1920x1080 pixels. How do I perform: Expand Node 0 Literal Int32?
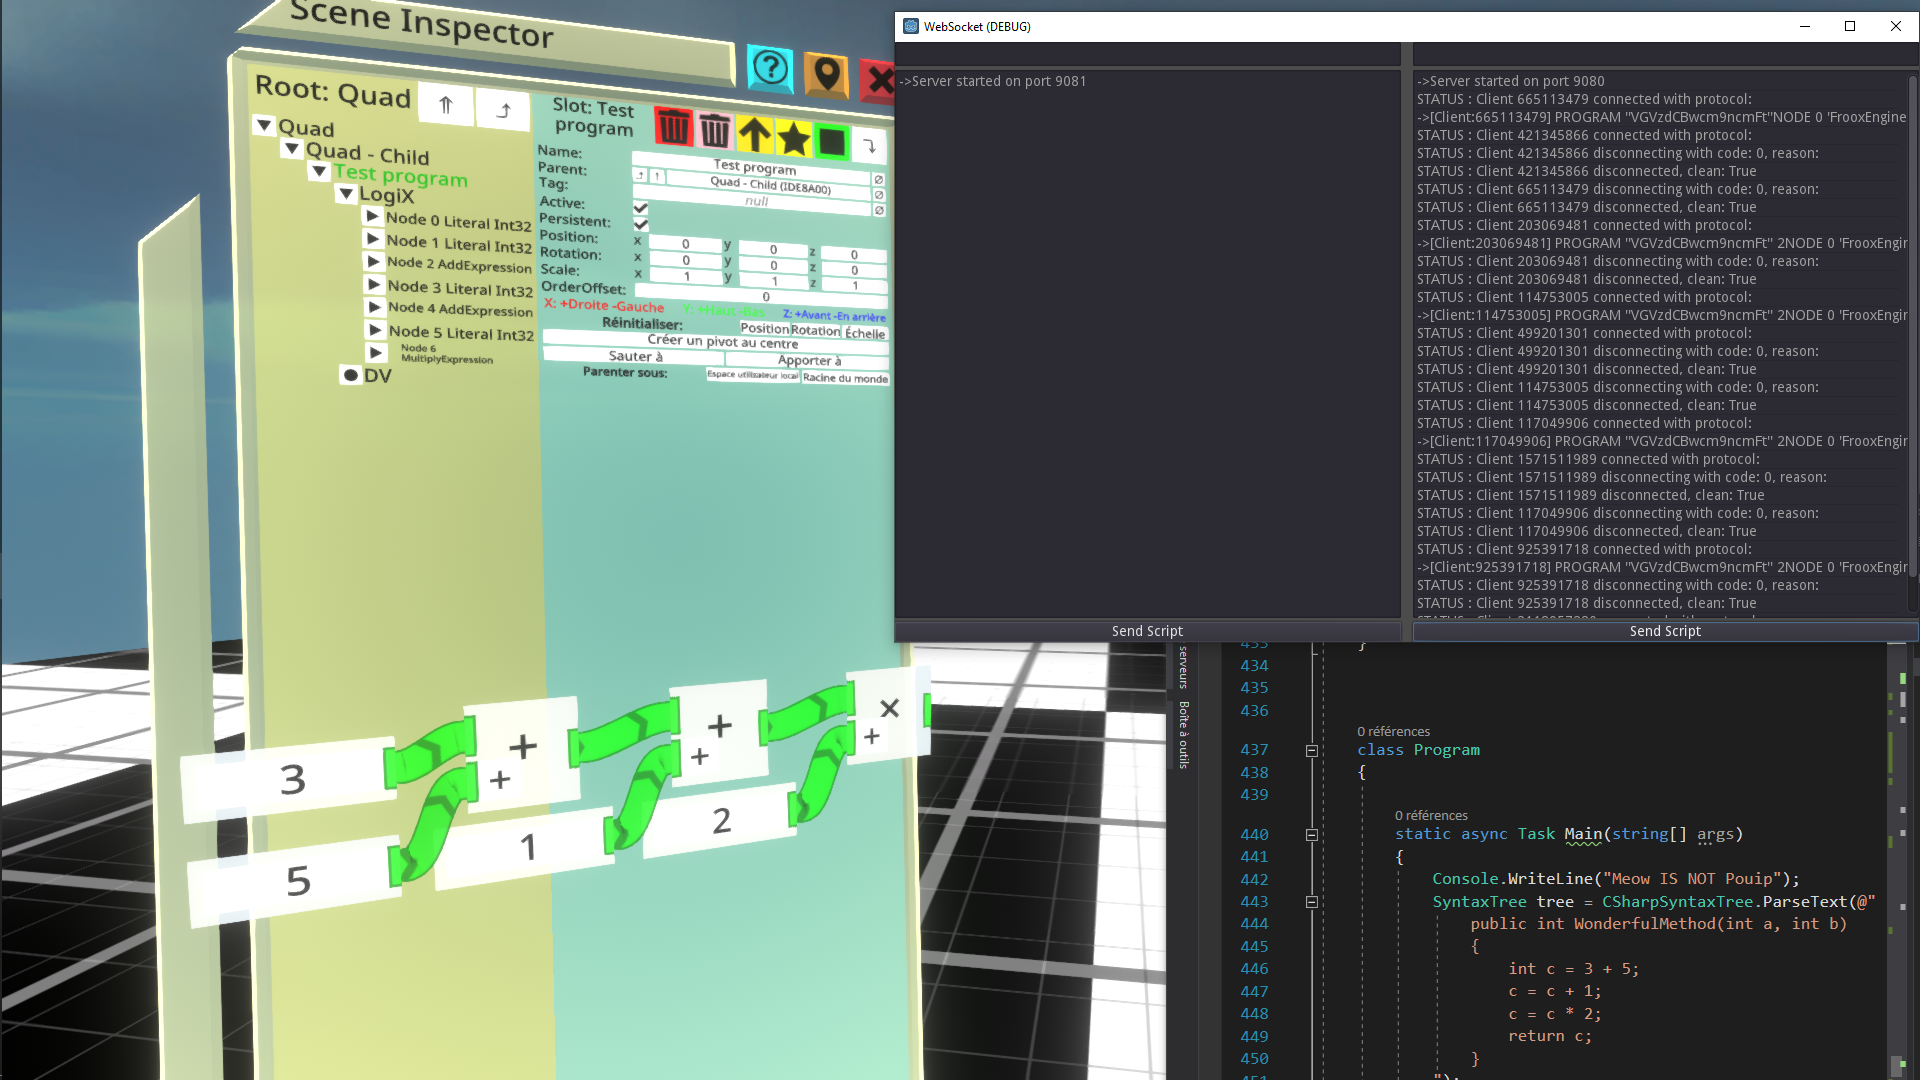point(372,216)
